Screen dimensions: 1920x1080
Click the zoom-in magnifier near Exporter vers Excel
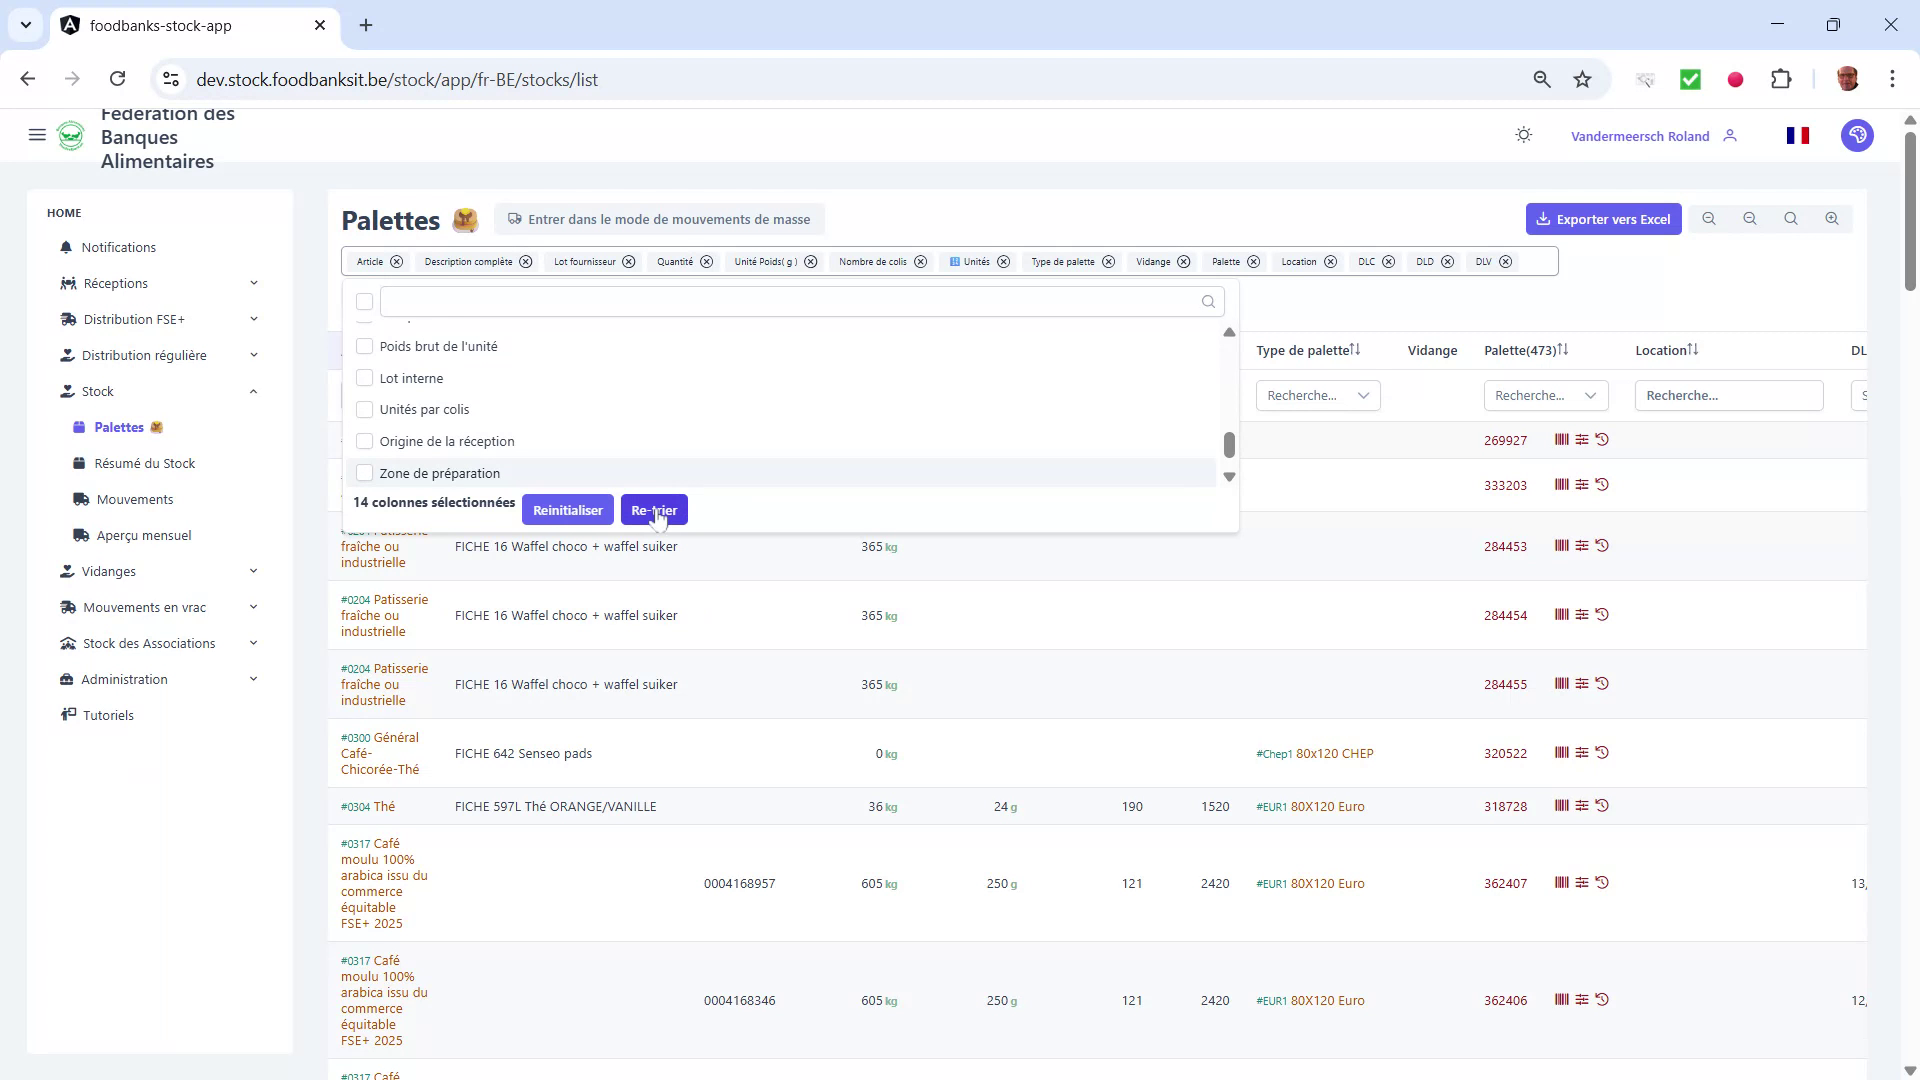coord(1832,218)
